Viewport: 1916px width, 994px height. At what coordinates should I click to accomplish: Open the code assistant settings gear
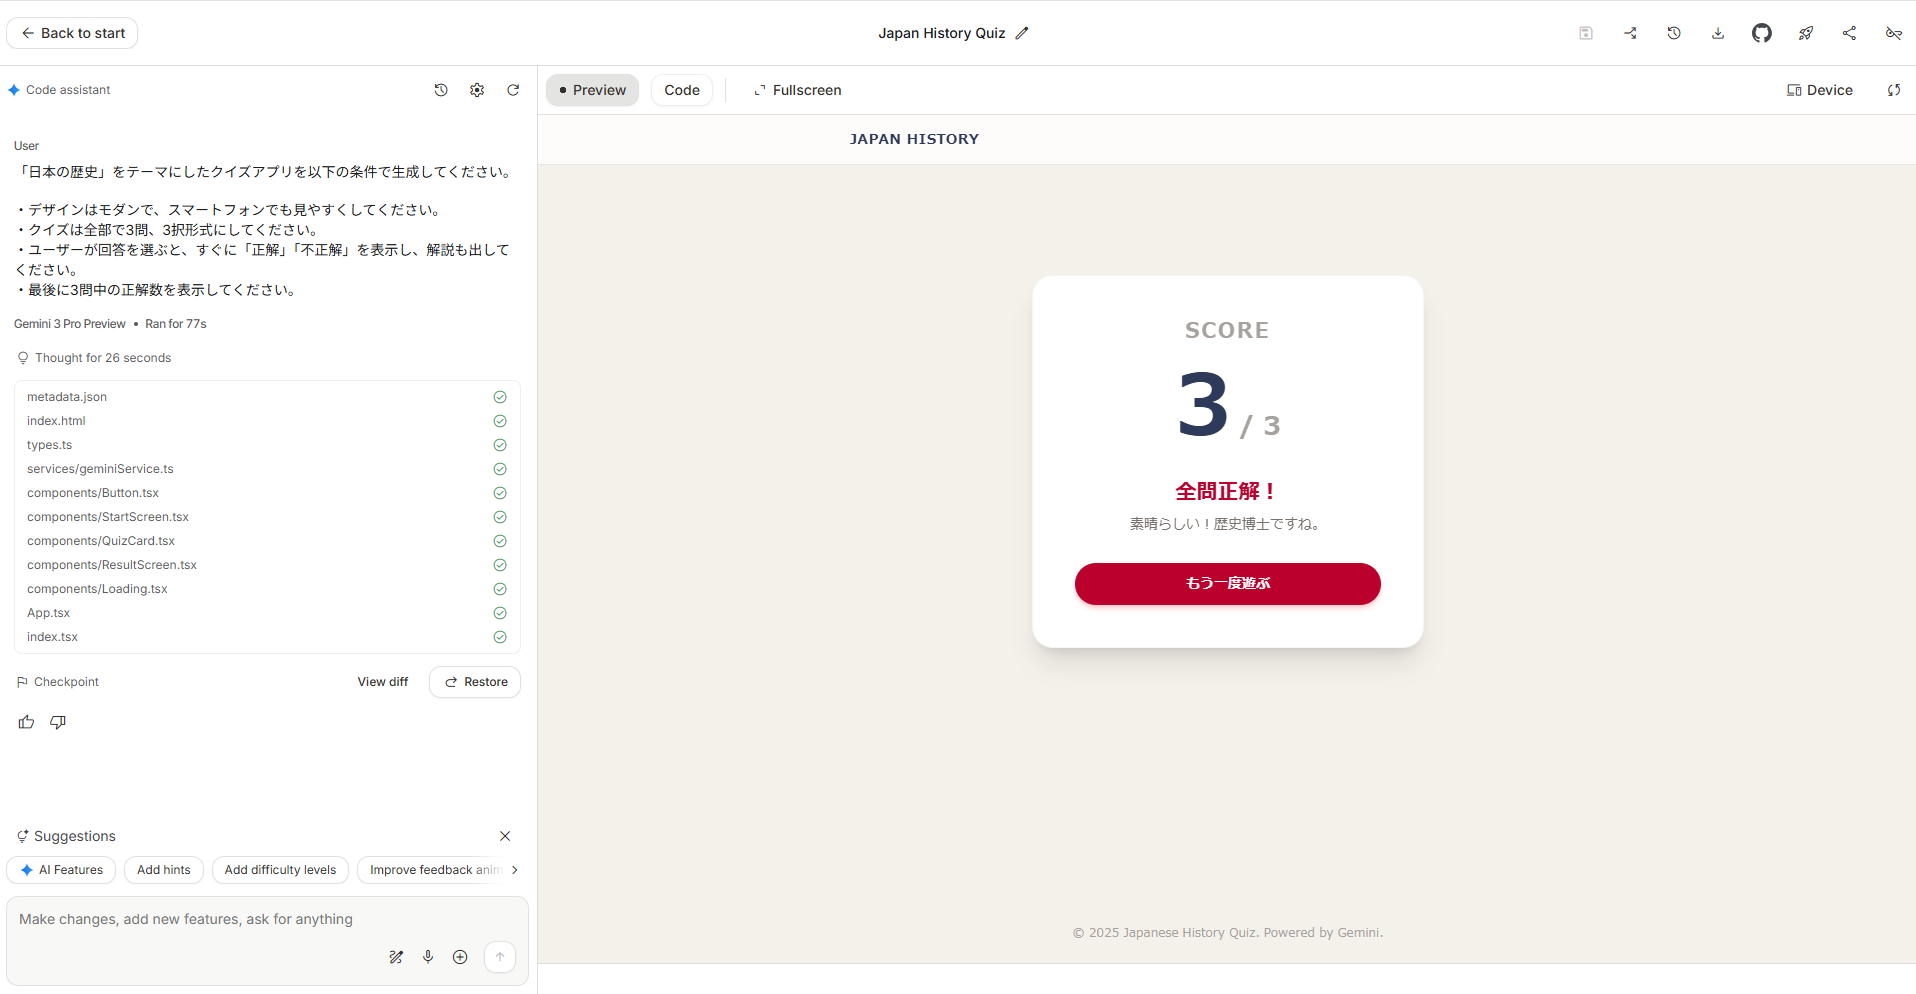477,90
